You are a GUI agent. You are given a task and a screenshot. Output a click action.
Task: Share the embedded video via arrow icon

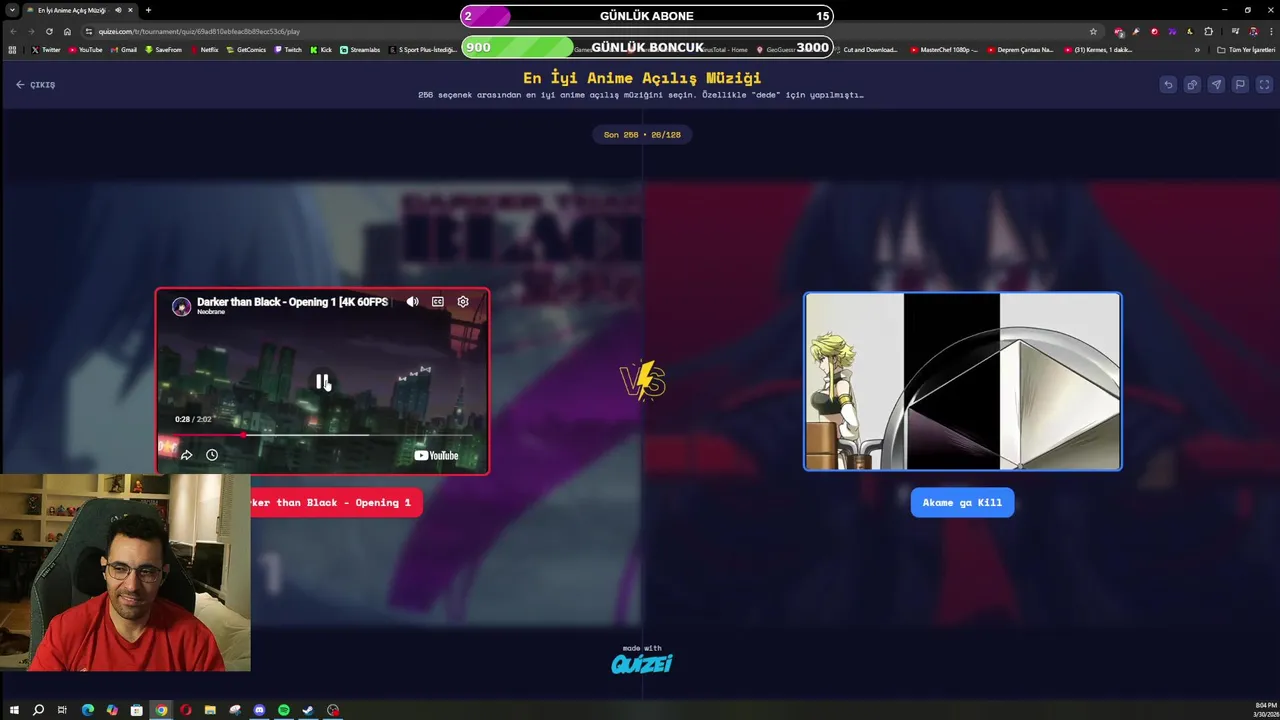(x=186, y=455)
